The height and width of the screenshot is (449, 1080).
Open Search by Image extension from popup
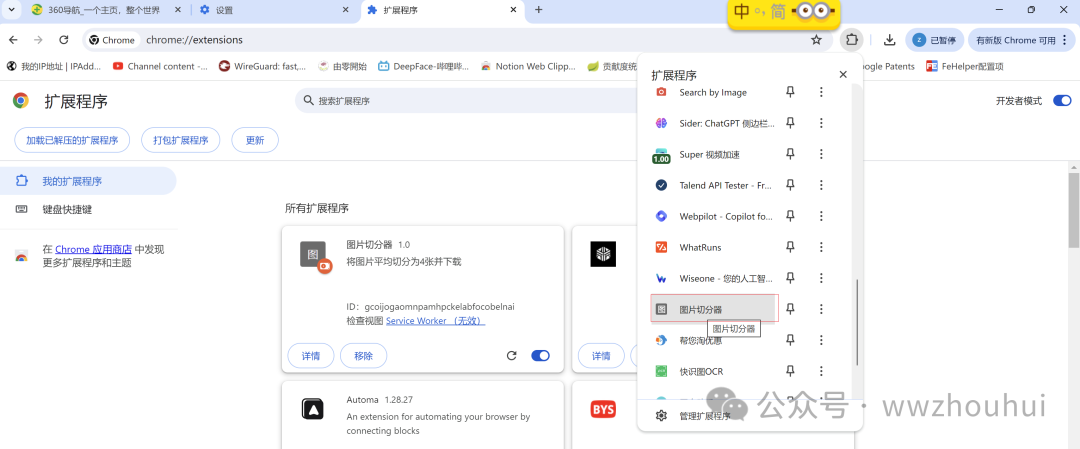[714, 92]
